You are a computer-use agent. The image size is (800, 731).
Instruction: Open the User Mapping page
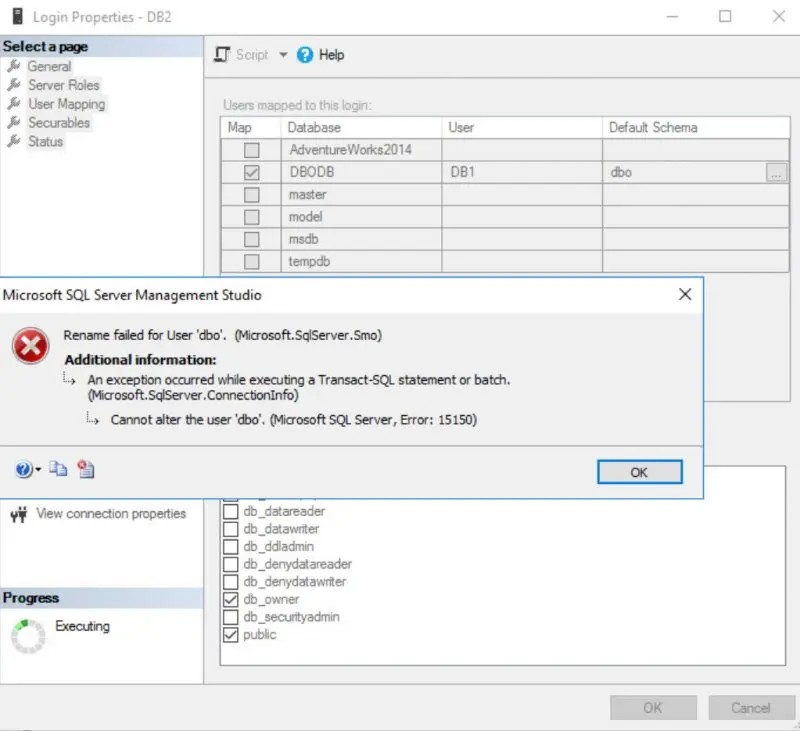(66, 104)
